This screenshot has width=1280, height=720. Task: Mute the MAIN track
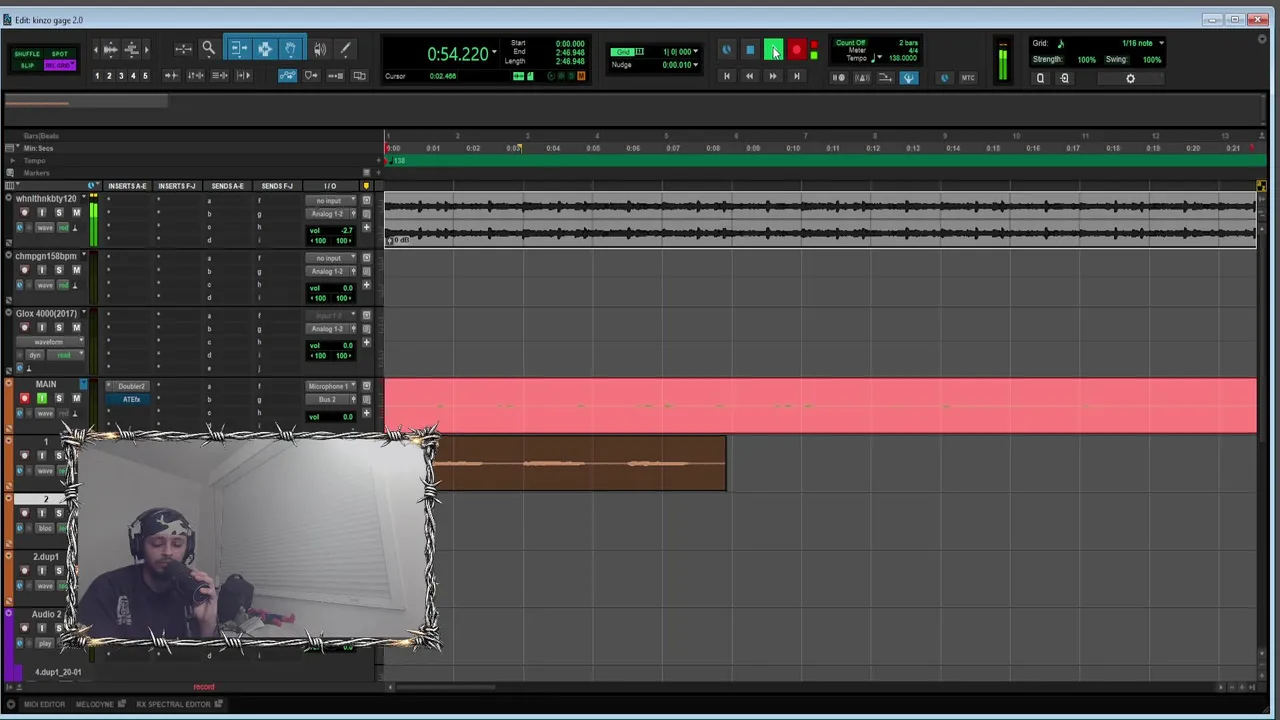point(76,398)
